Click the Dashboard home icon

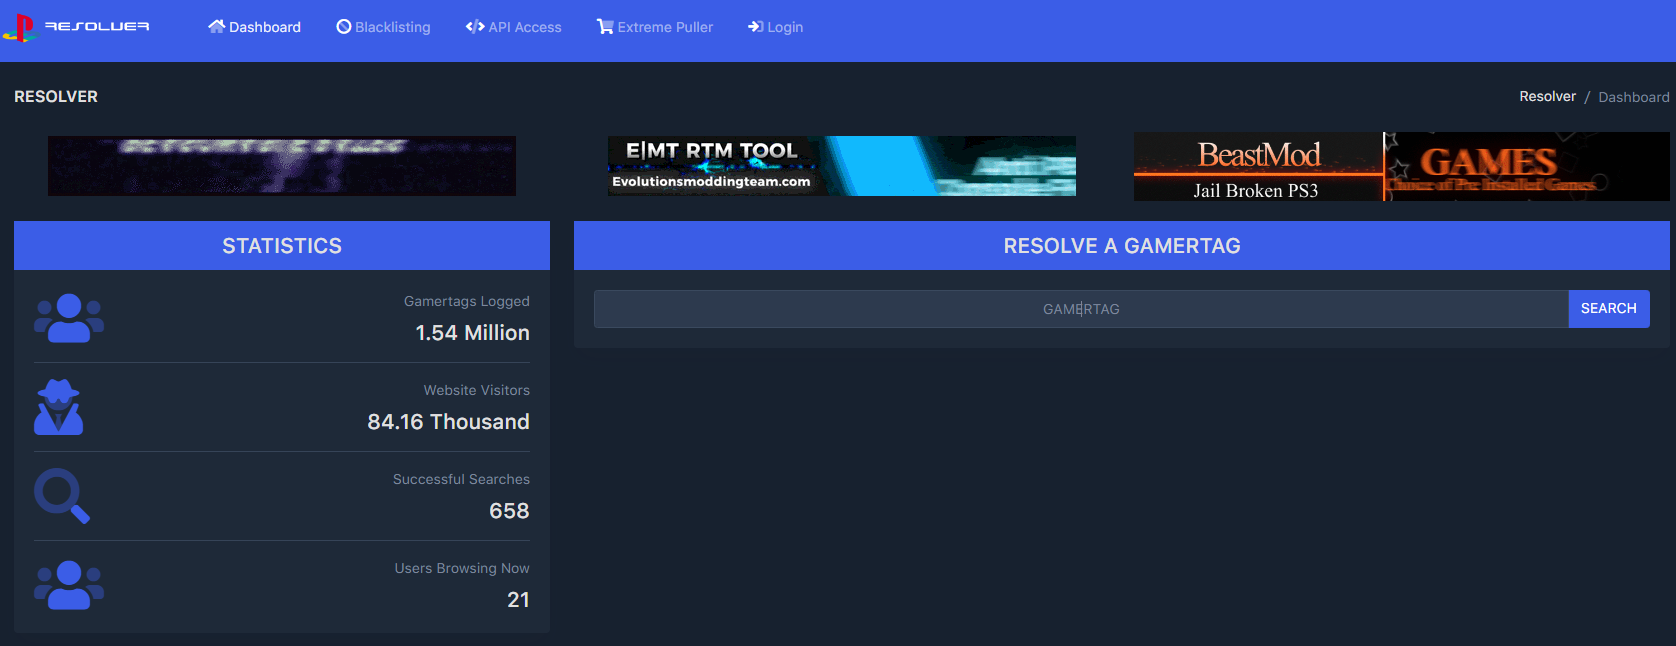[x=216, y=27]
